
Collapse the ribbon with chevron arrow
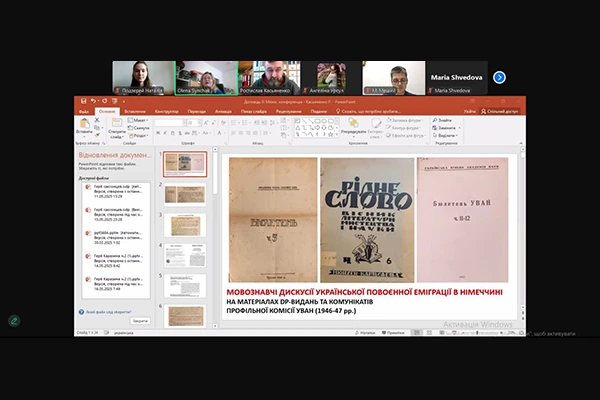[x=521, y=143]
